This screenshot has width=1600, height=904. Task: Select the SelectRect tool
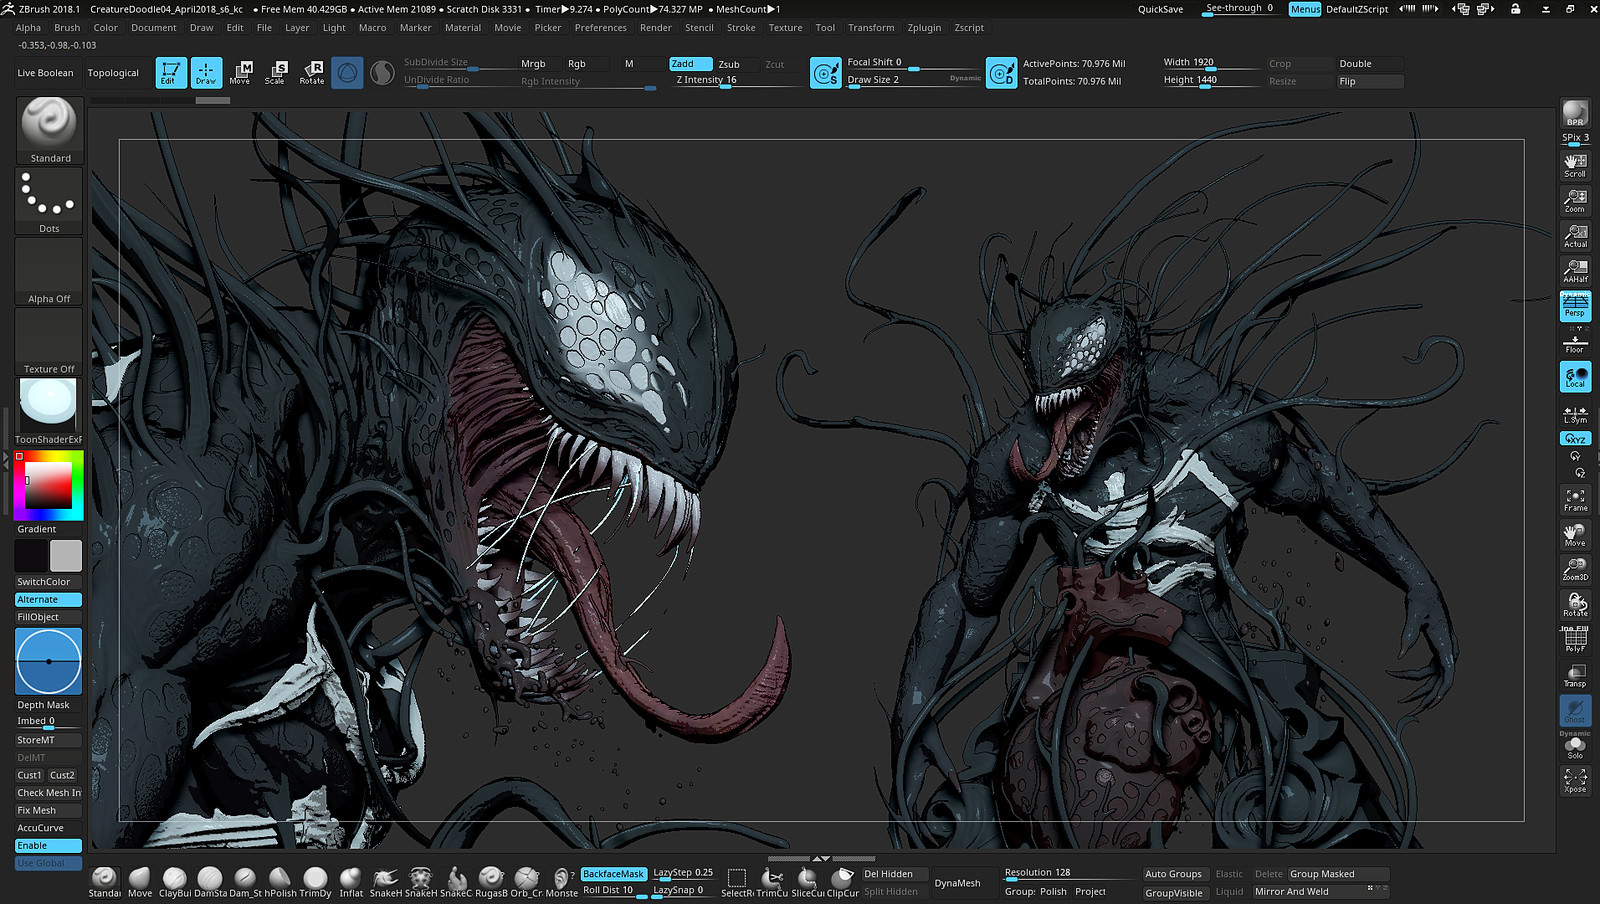click(737, 881)
